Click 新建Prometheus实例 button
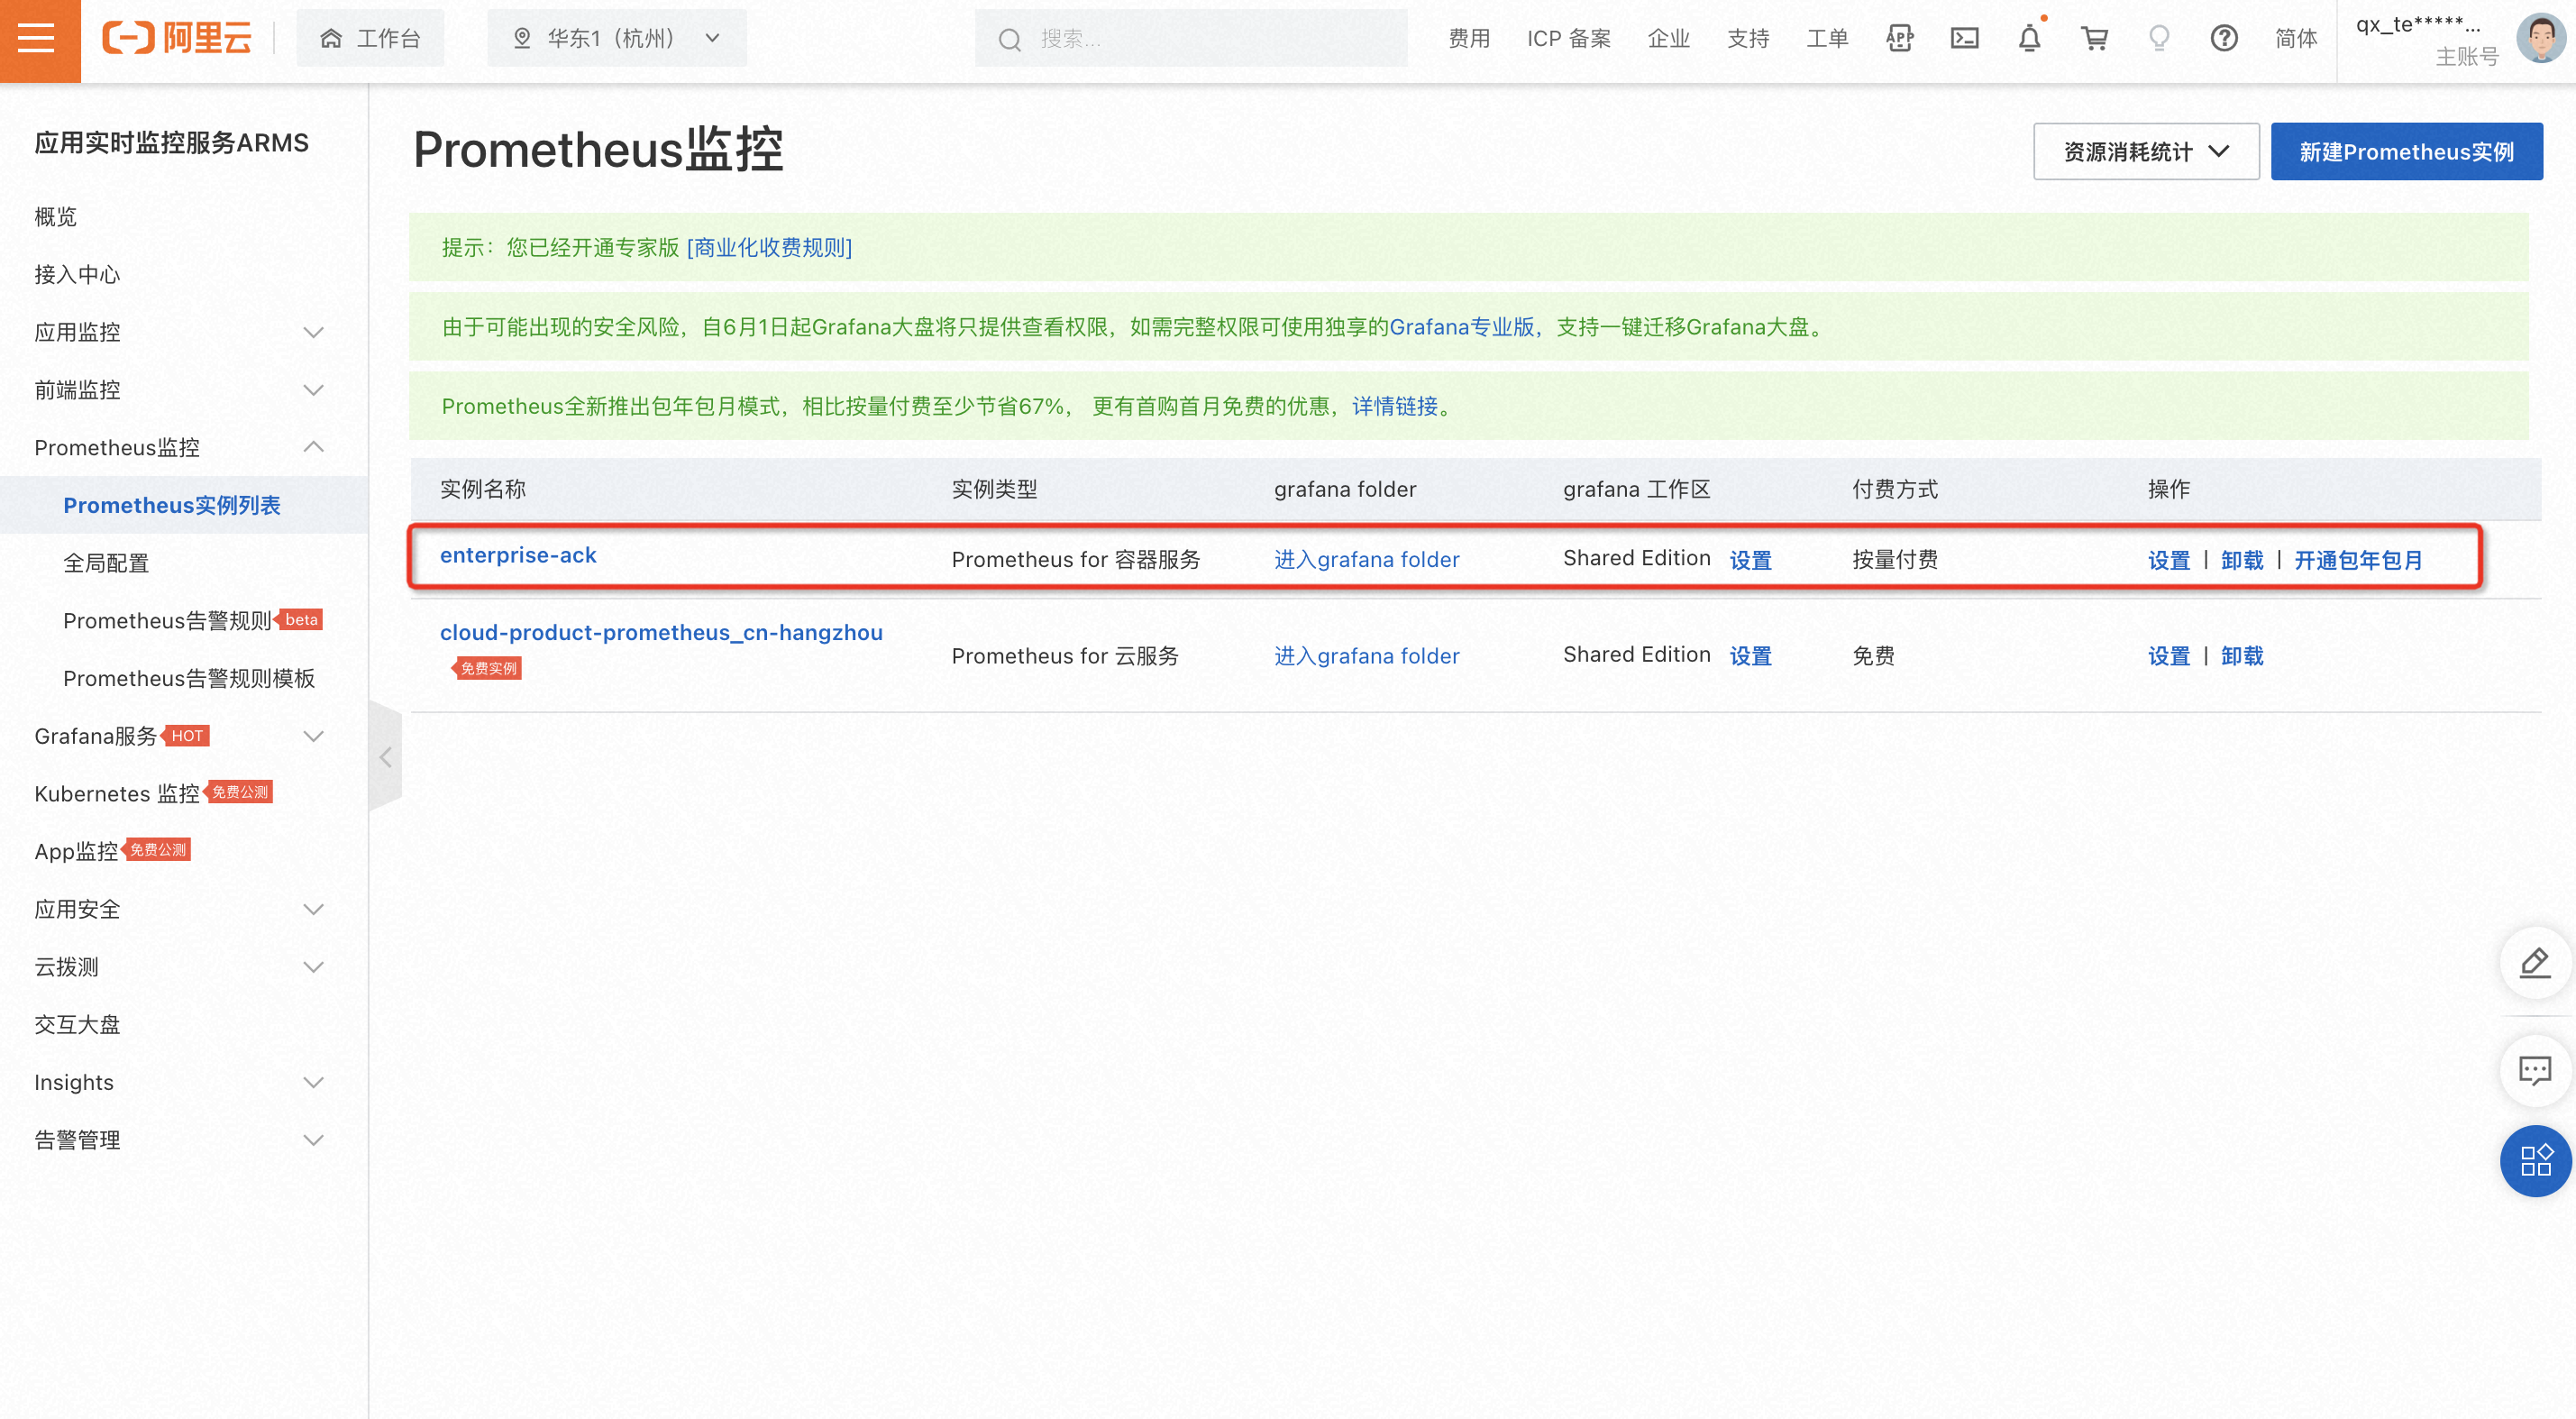The height and width of the screenshot is (1419, 2576). tap(2405, 152)
